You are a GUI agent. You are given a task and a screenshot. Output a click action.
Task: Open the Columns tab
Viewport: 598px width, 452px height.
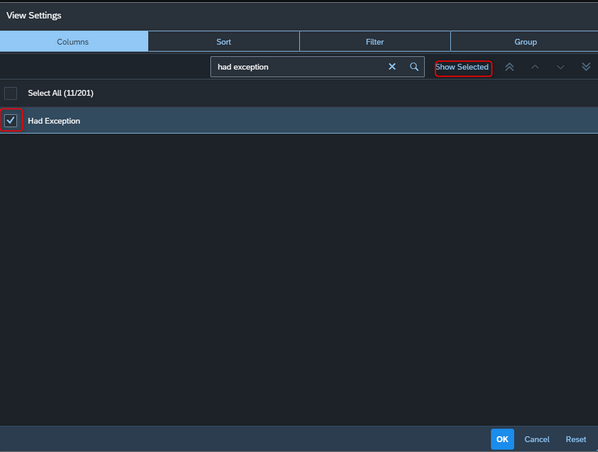tap(74, 42)
